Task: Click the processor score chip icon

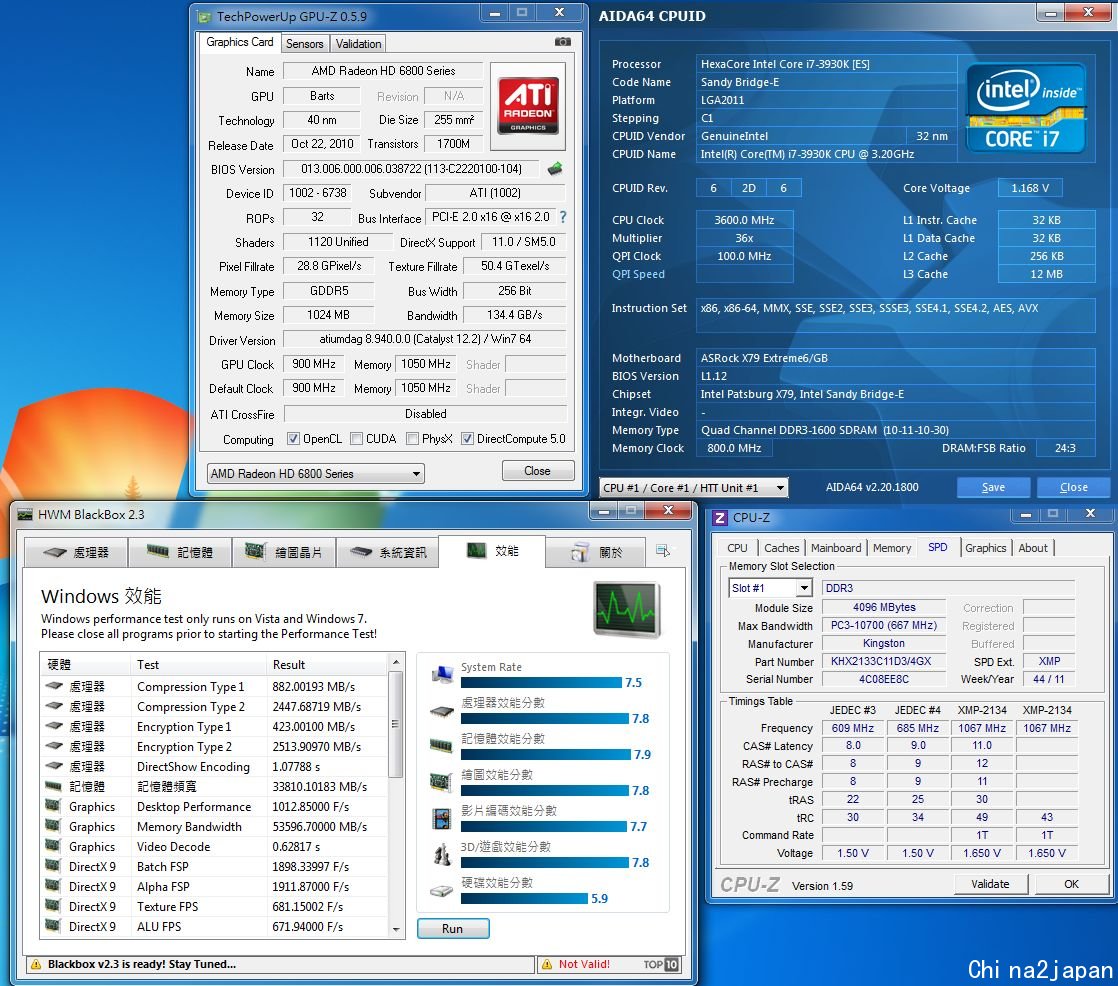Action: (443, 711)
